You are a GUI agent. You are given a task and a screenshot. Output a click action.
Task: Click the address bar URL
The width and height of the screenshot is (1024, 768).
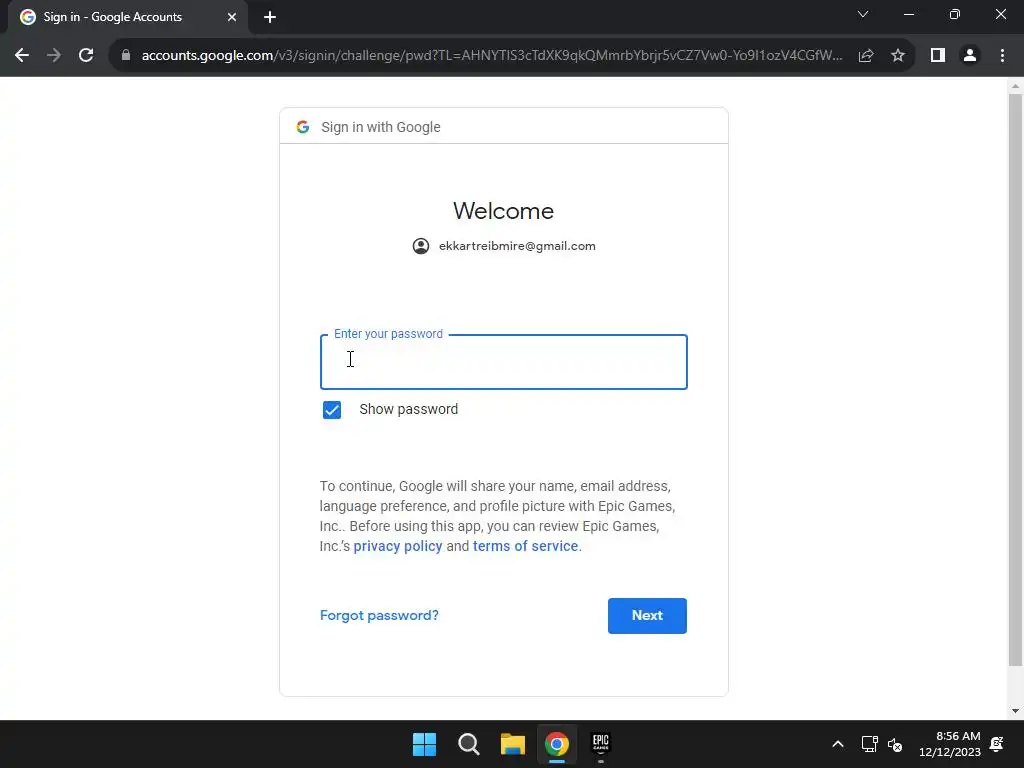(x=492, y=56)
